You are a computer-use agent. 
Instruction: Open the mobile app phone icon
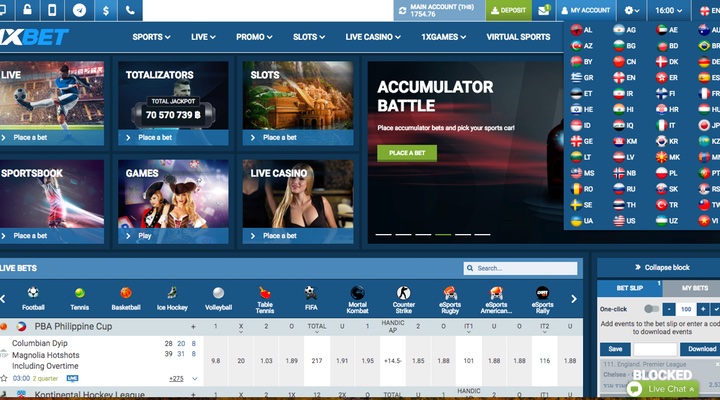pos(52,10)
